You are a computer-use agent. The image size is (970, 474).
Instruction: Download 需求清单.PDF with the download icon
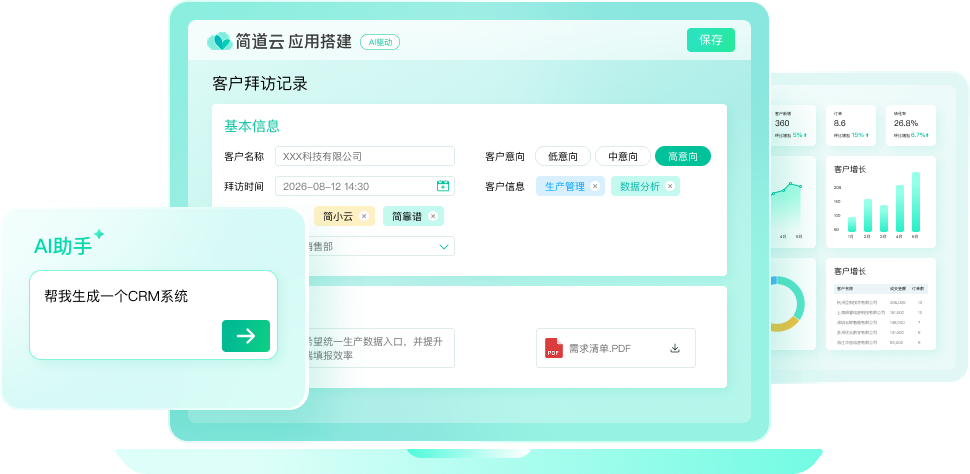(675, 348)
